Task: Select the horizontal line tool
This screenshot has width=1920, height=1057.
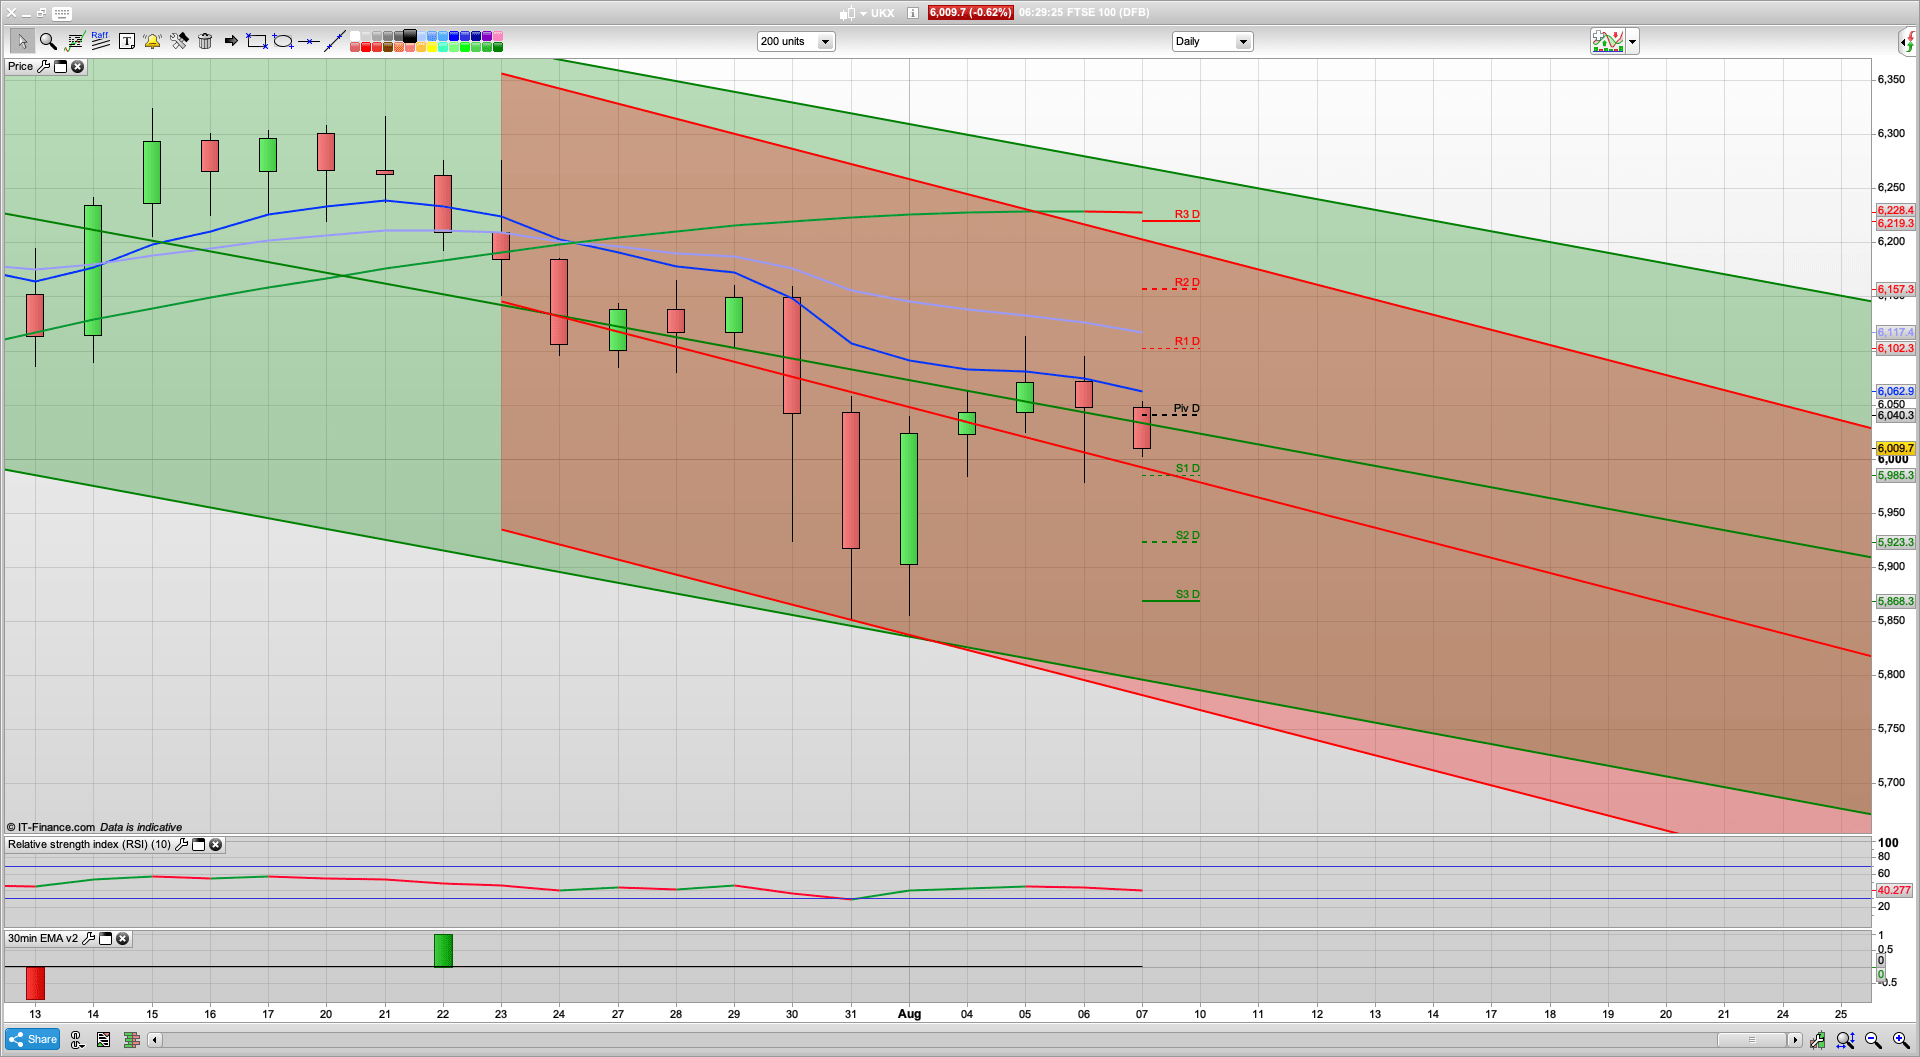Action: (x=309, y=41)
